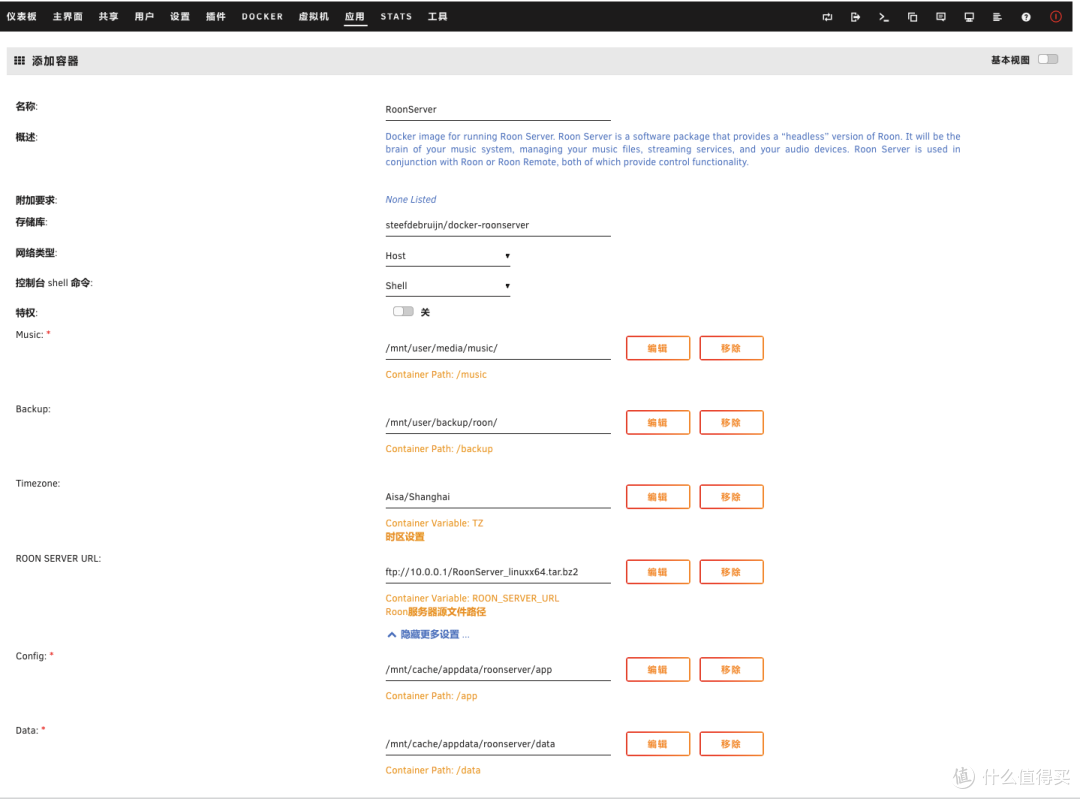Go to the 仪表板 dashboard tab
The height and width of the screenshot is (799, 1080).
[x=21, y=17]
